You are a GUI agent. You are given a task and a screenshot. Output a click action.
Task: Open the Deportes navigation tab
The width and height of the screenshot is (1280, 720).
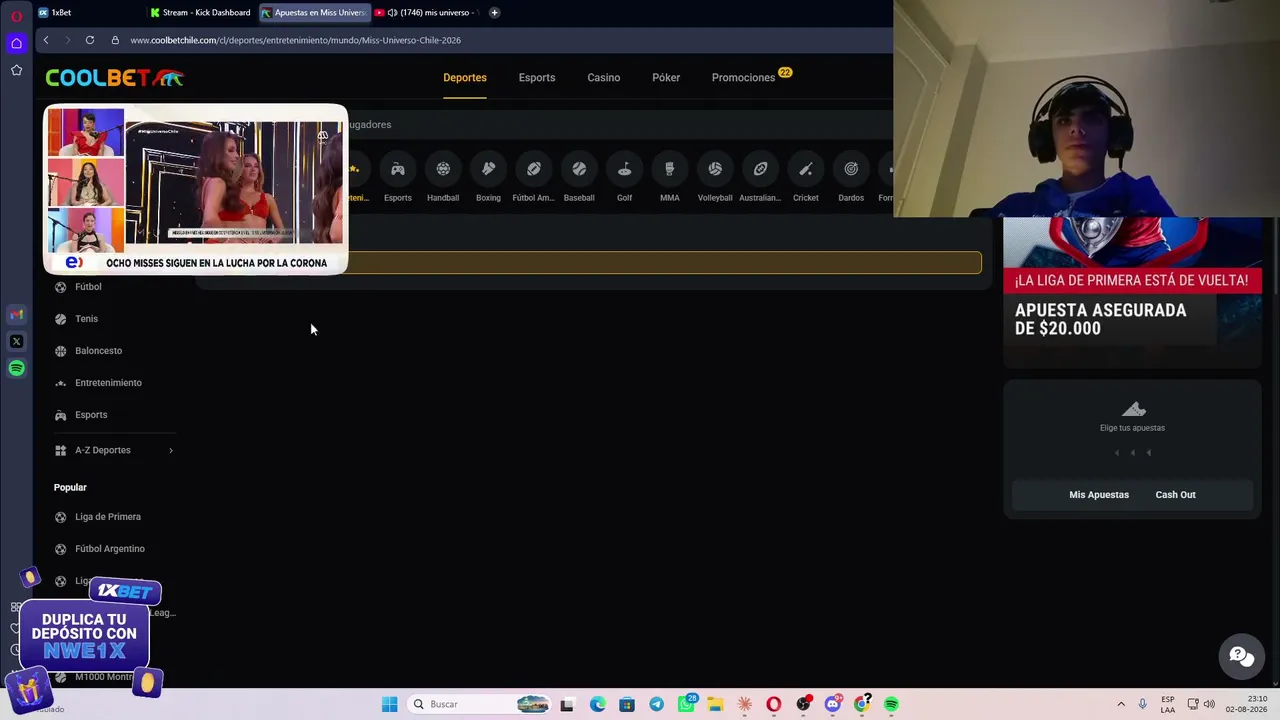(465, 77)
